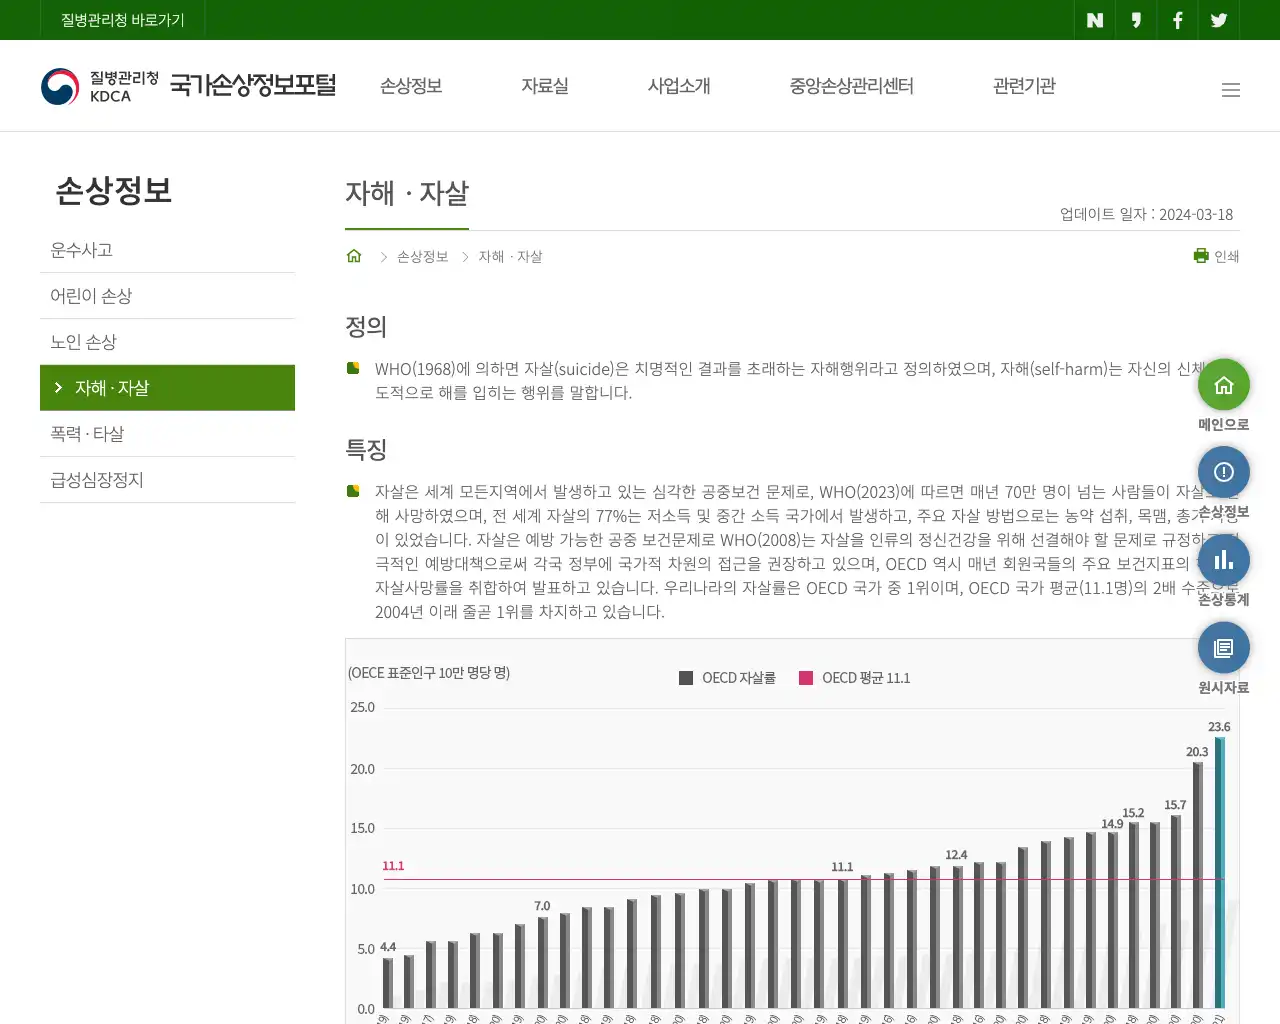Open 질병관리청 바로가기 link
The image size is (1280, 1024).
click(x=123, y=20)
